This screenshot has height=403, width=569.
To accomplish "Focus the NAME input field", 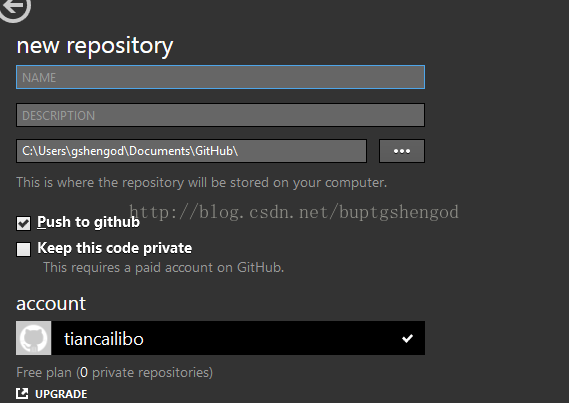I will click(220, 77).
